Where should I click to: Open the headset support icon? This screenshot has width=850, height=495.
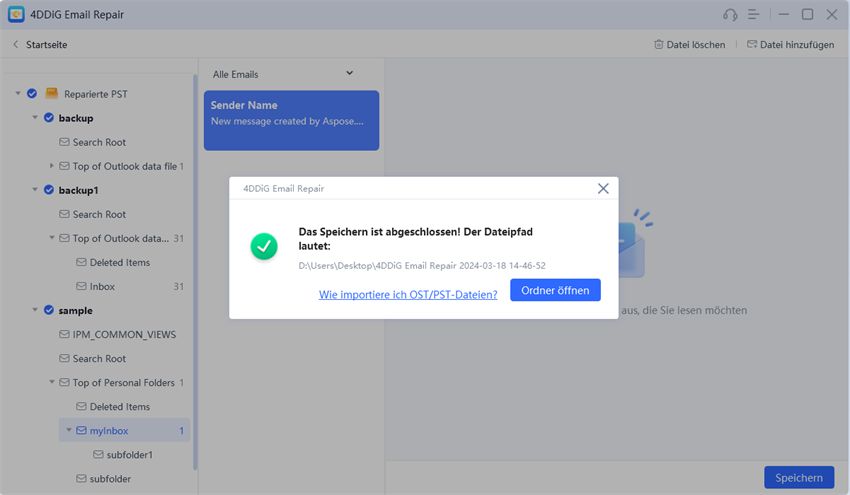tap(730, 15)
